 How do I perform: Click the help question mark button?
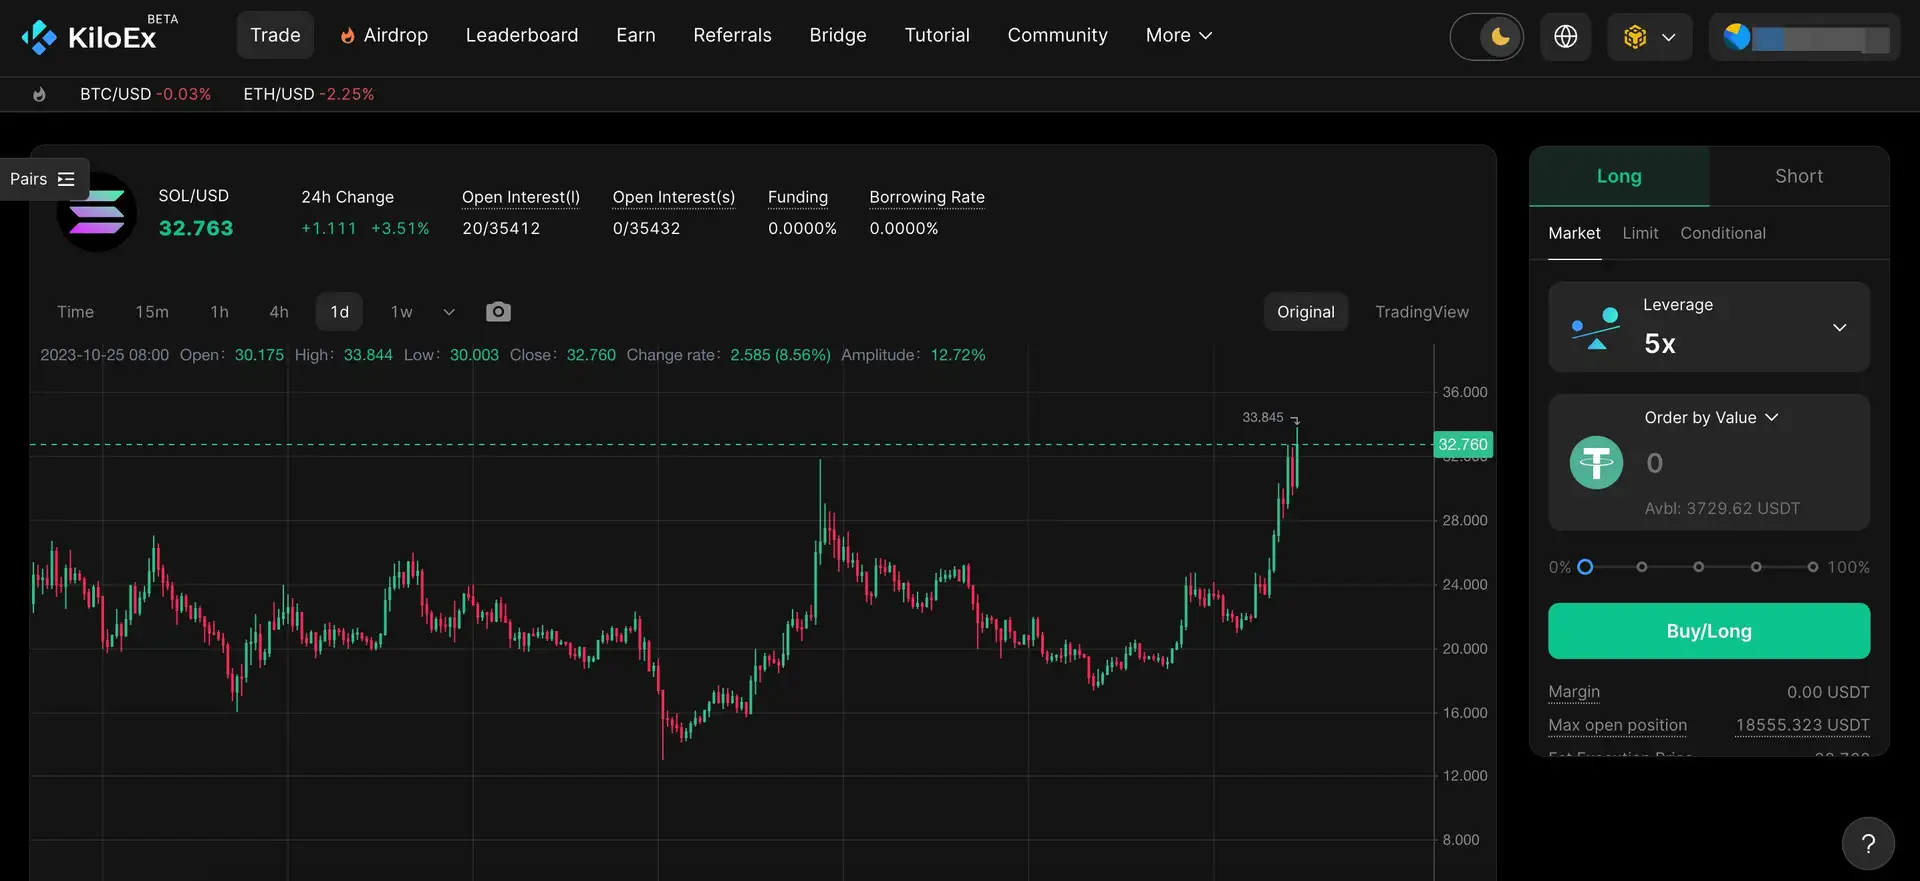pyautogui.click(x=1867, y=843)
